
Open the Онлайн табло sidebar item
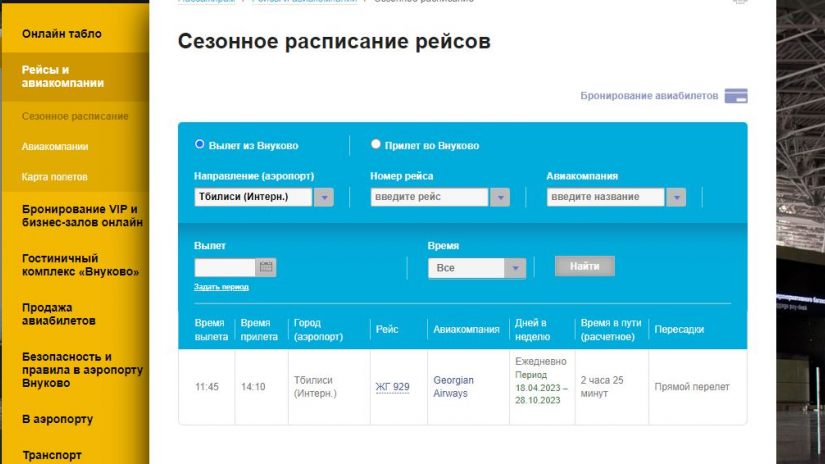[62, 34]
